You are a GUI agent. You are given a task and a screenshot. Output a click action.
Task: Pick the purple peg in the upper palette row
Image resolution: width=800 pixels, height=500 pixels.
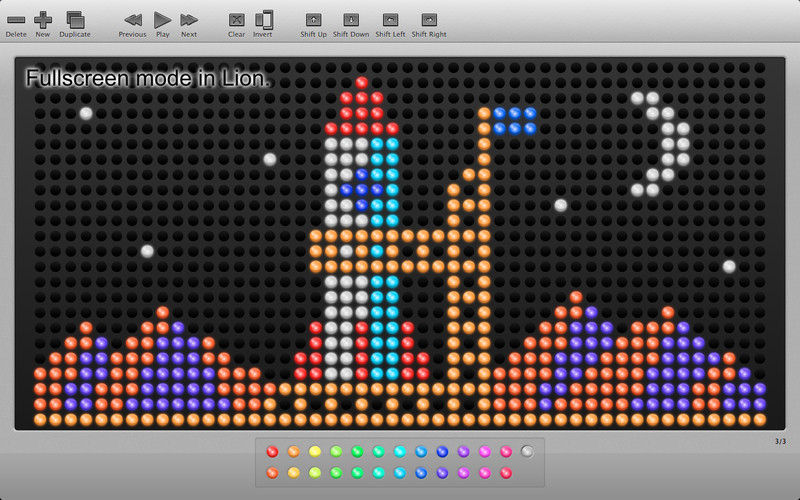(x=464, y=452)
